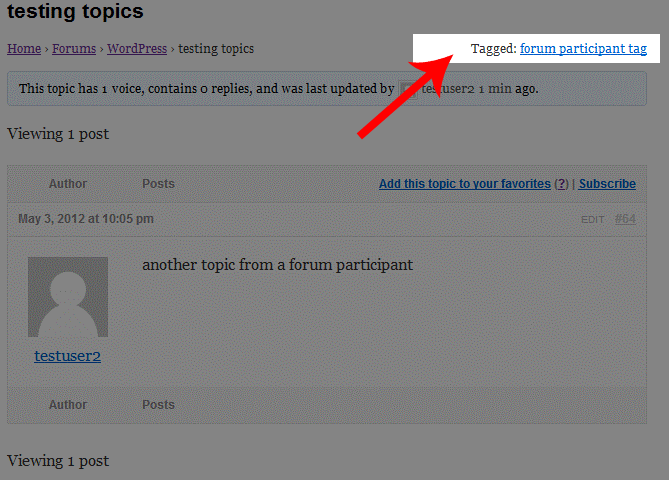Screen dimensions: 669x480
Task: Add this topic to your favorites
Action: pyautogui.click(x=464, y=184)
